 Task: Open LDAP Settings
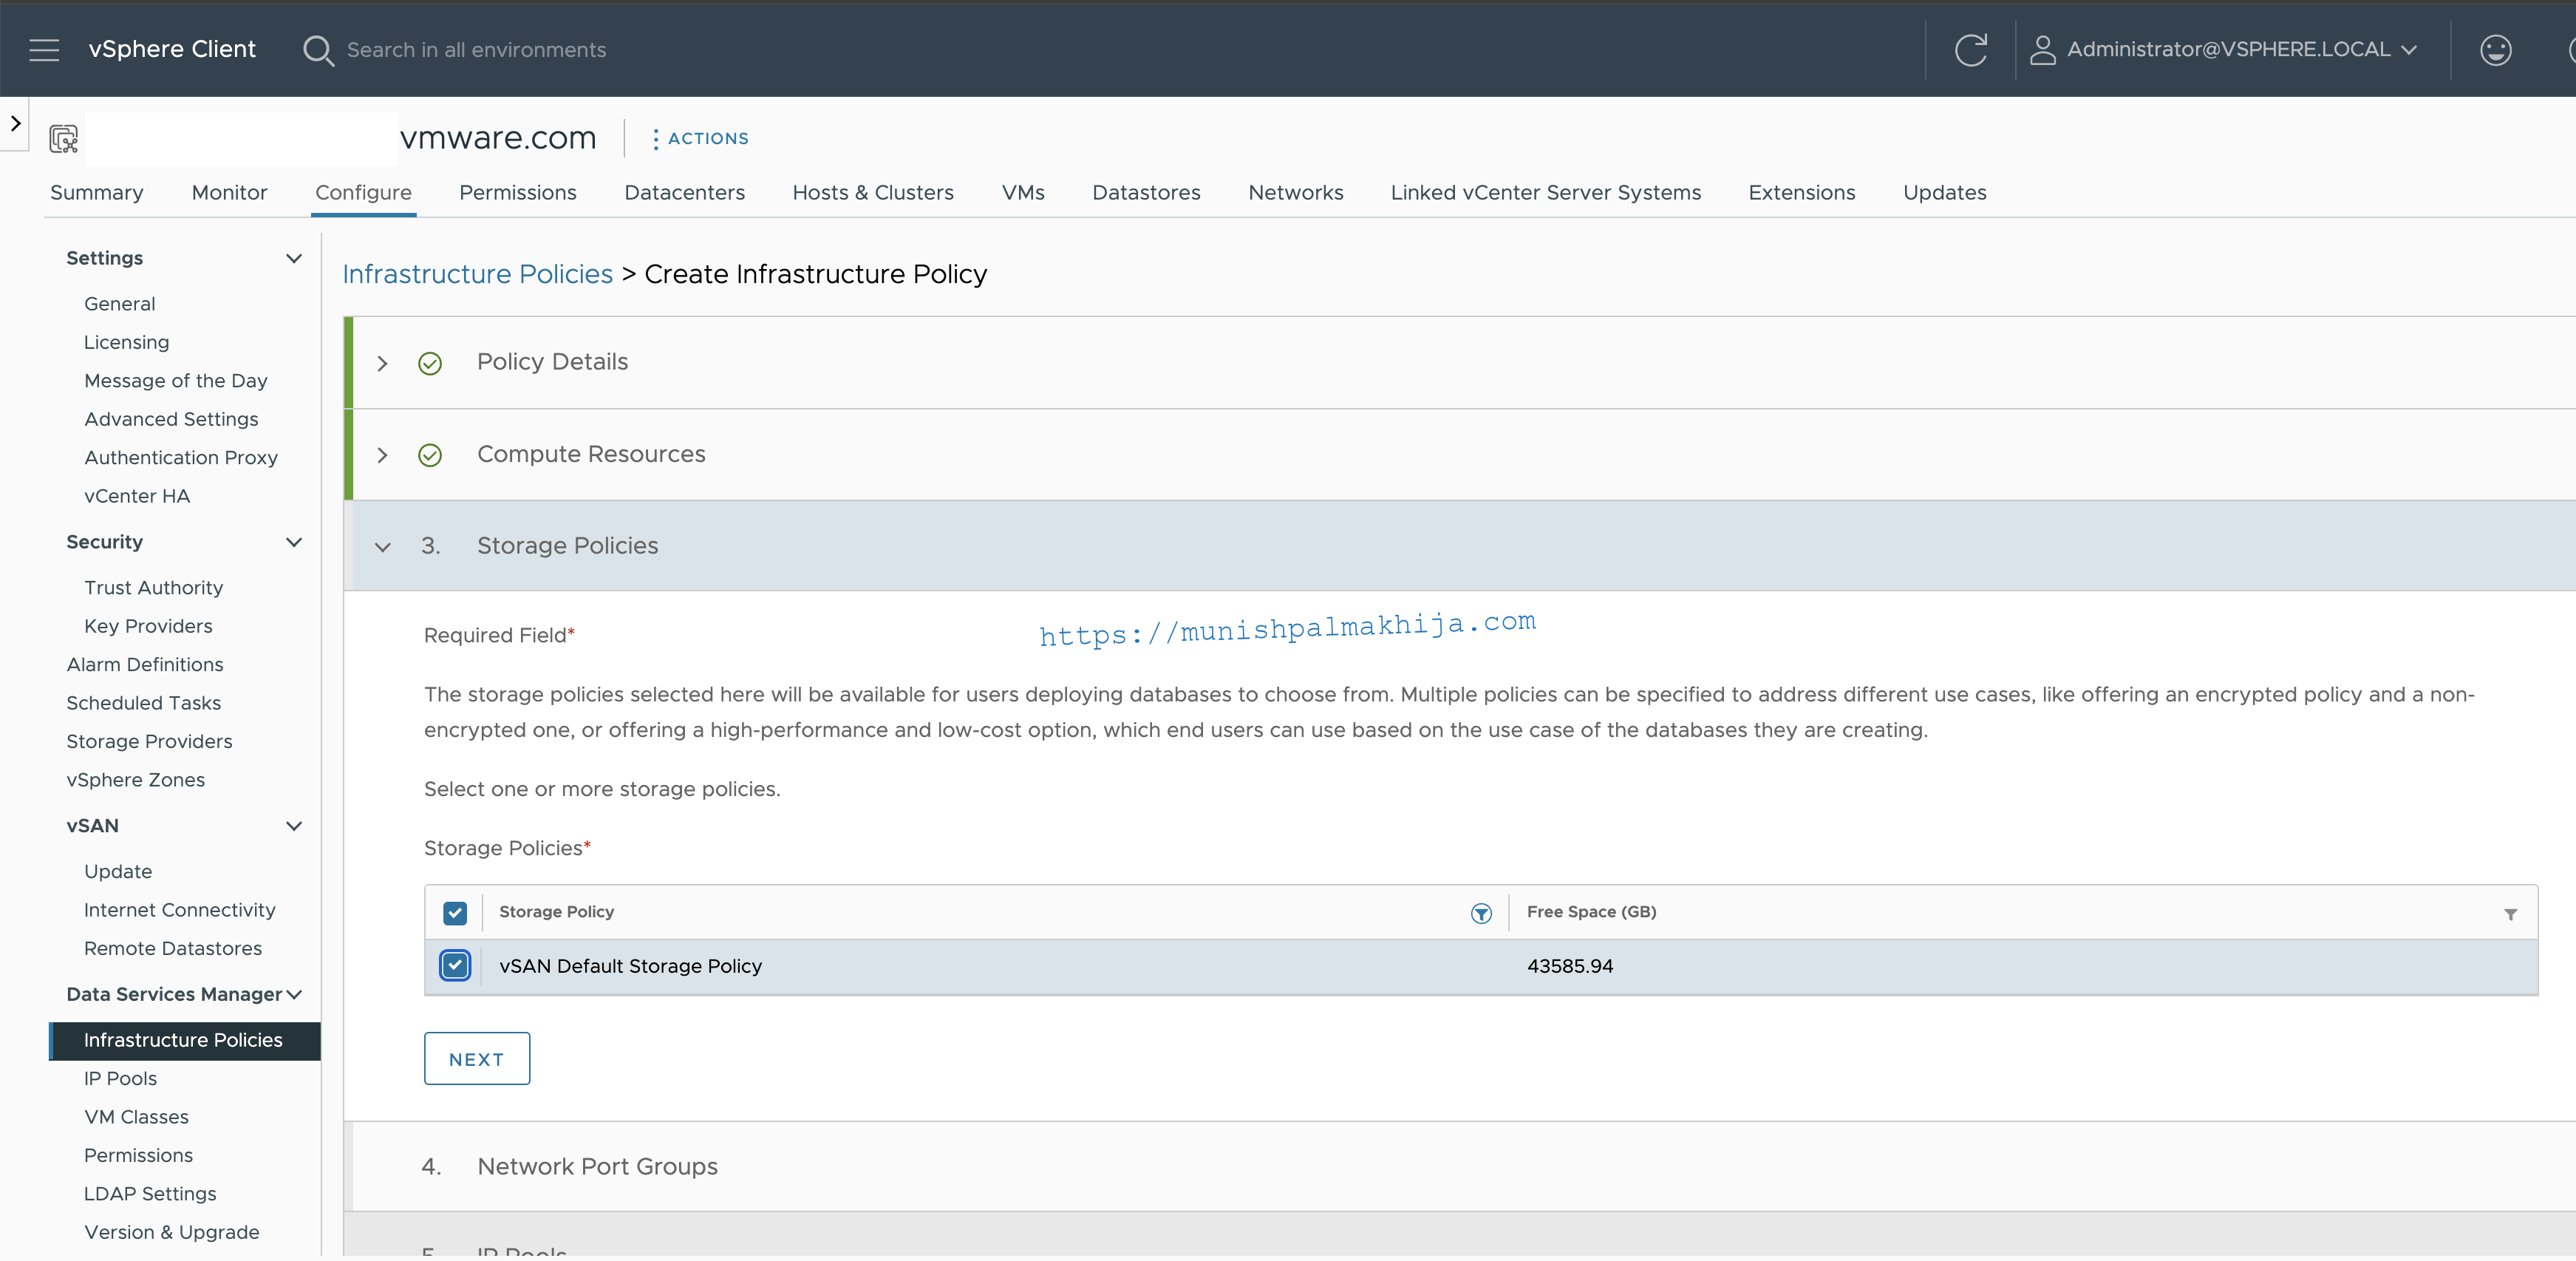(150, 1194)
